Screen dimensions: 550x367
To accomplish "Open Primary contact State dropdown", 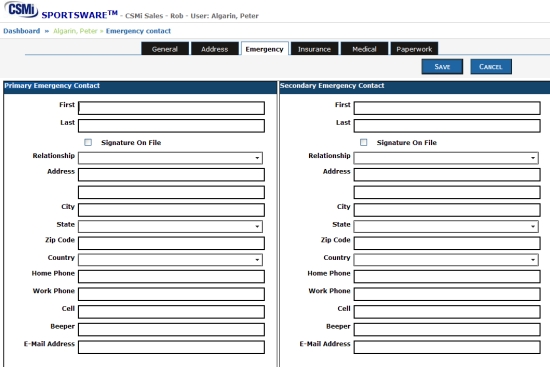I will pos(170,226).
